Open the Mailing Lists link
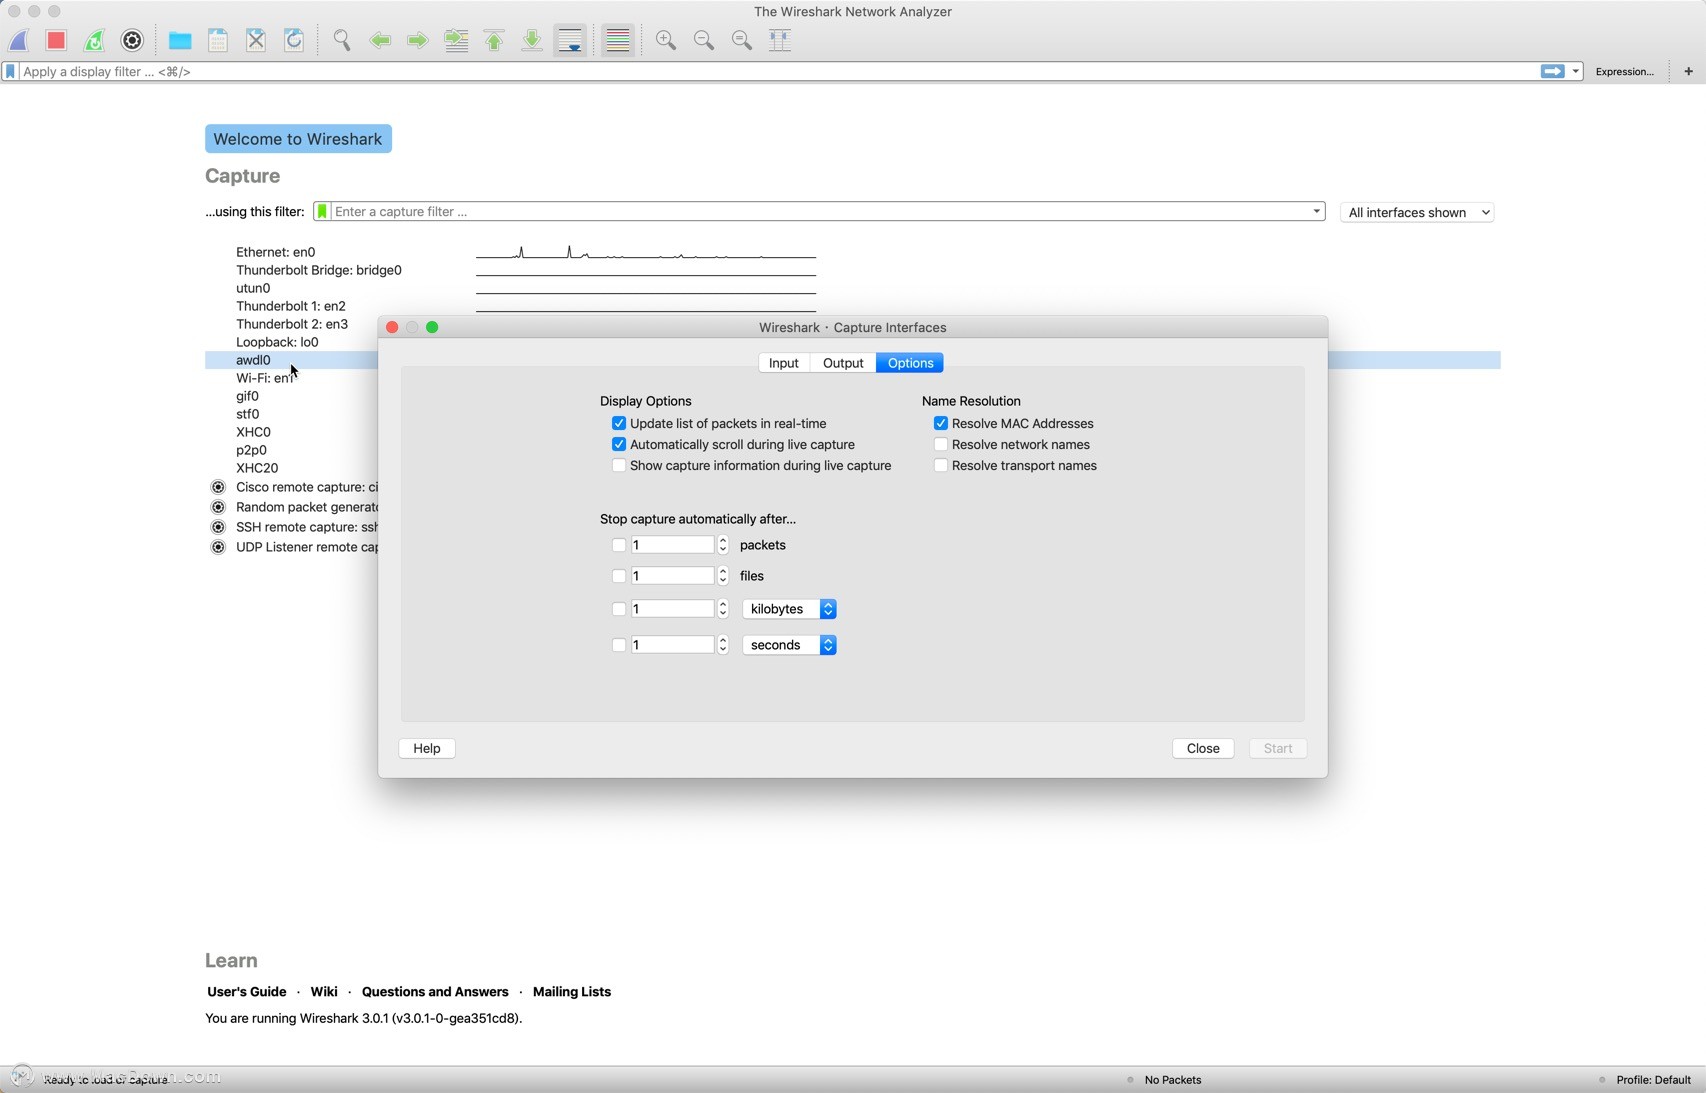 coord(572,992)
